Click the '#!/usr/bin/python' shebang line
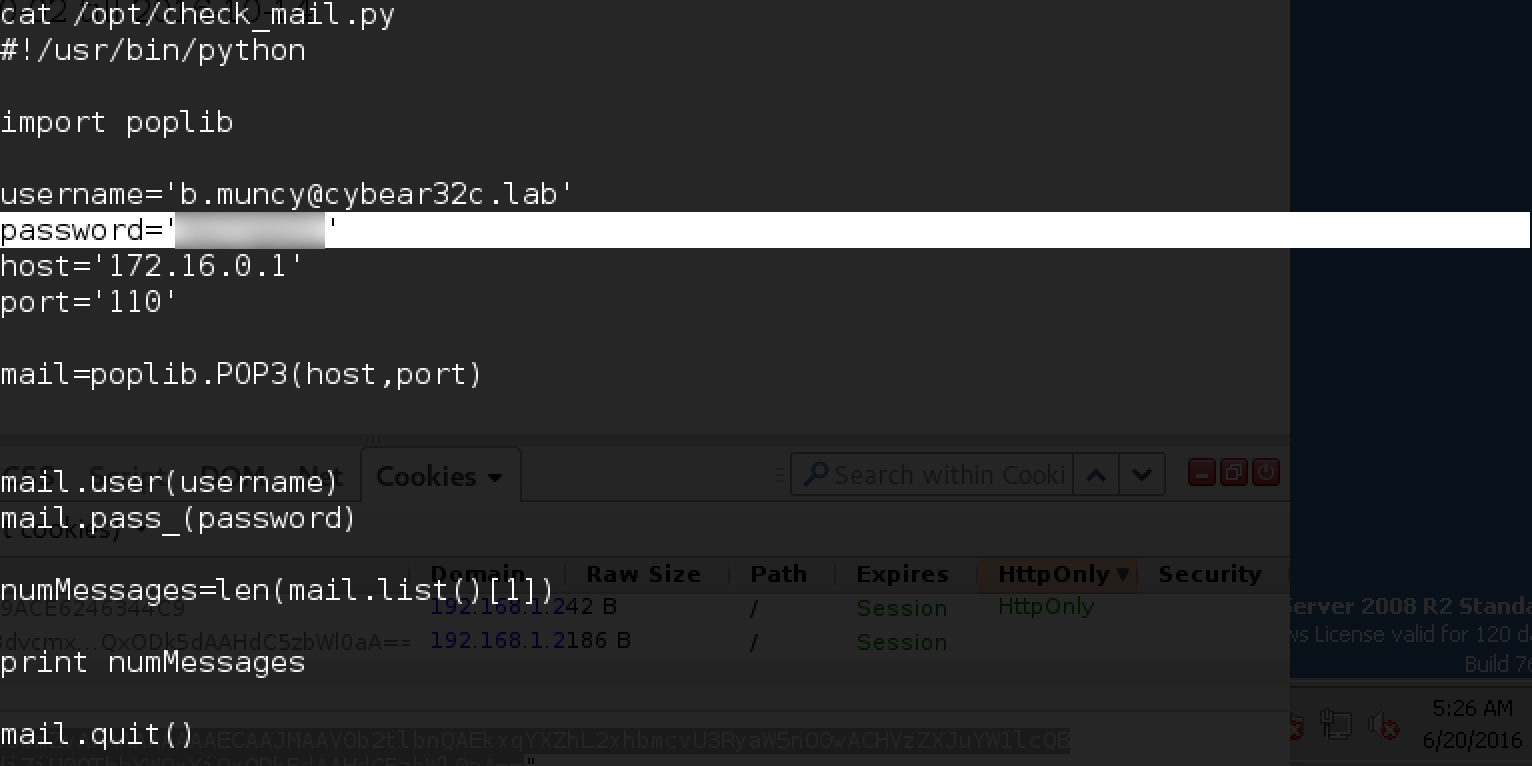Image resolution: width=1532 pixels, height=766 pixels. 153,50
